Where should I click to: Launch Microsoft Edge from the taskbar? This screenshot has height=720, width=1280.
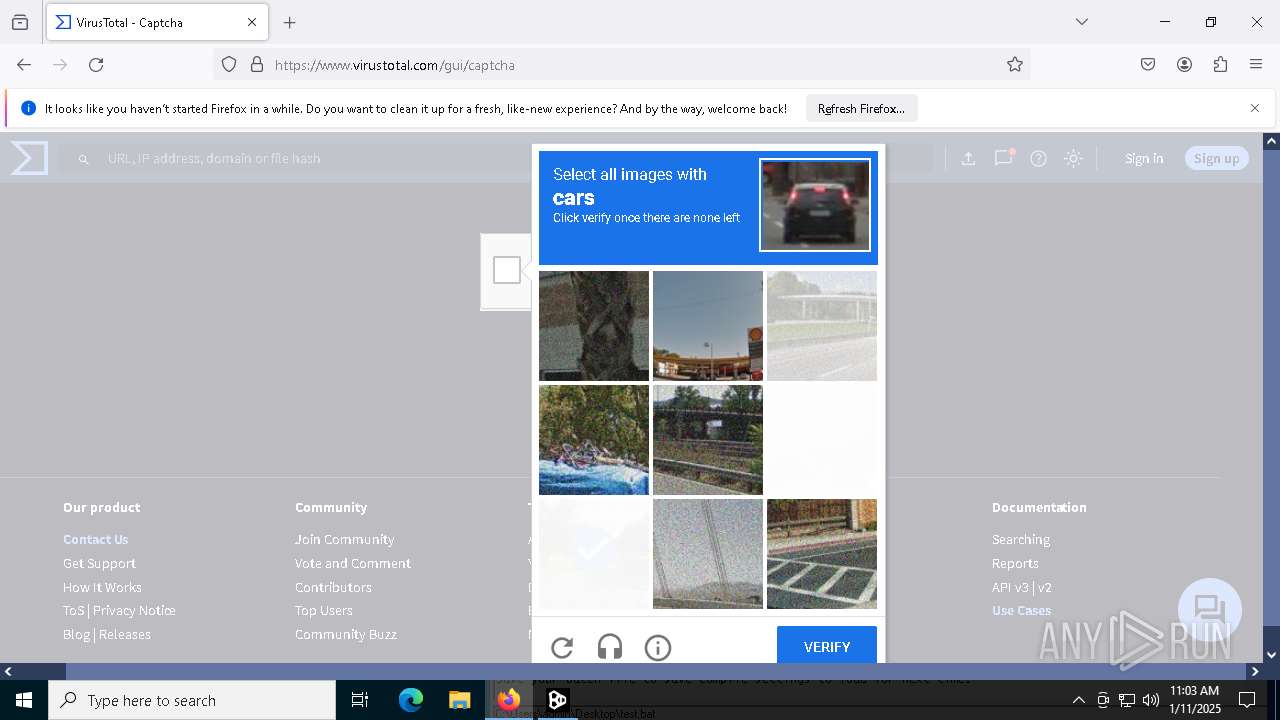click(x=411, y=700)
